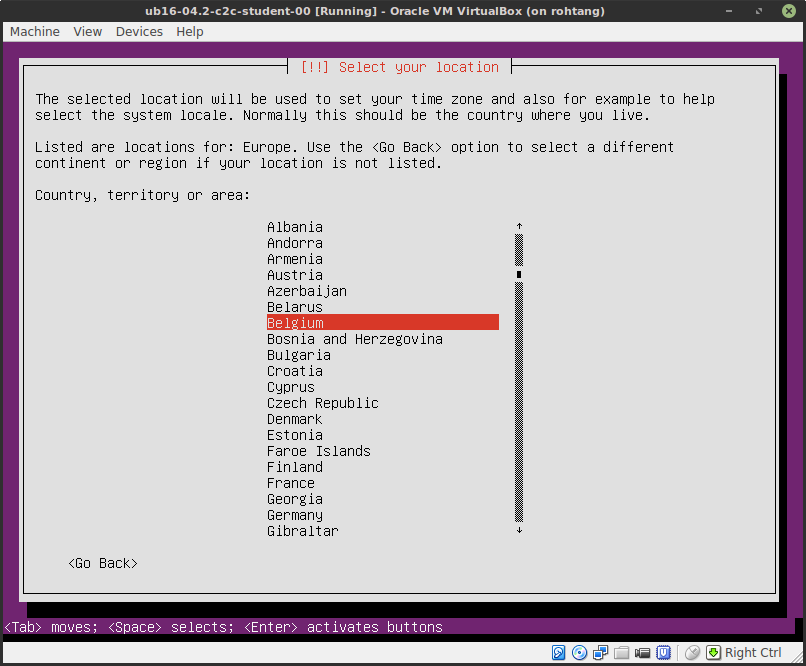Open the Machine menu
The width and height of the screenshot is (806, 666).
[34, 31]
